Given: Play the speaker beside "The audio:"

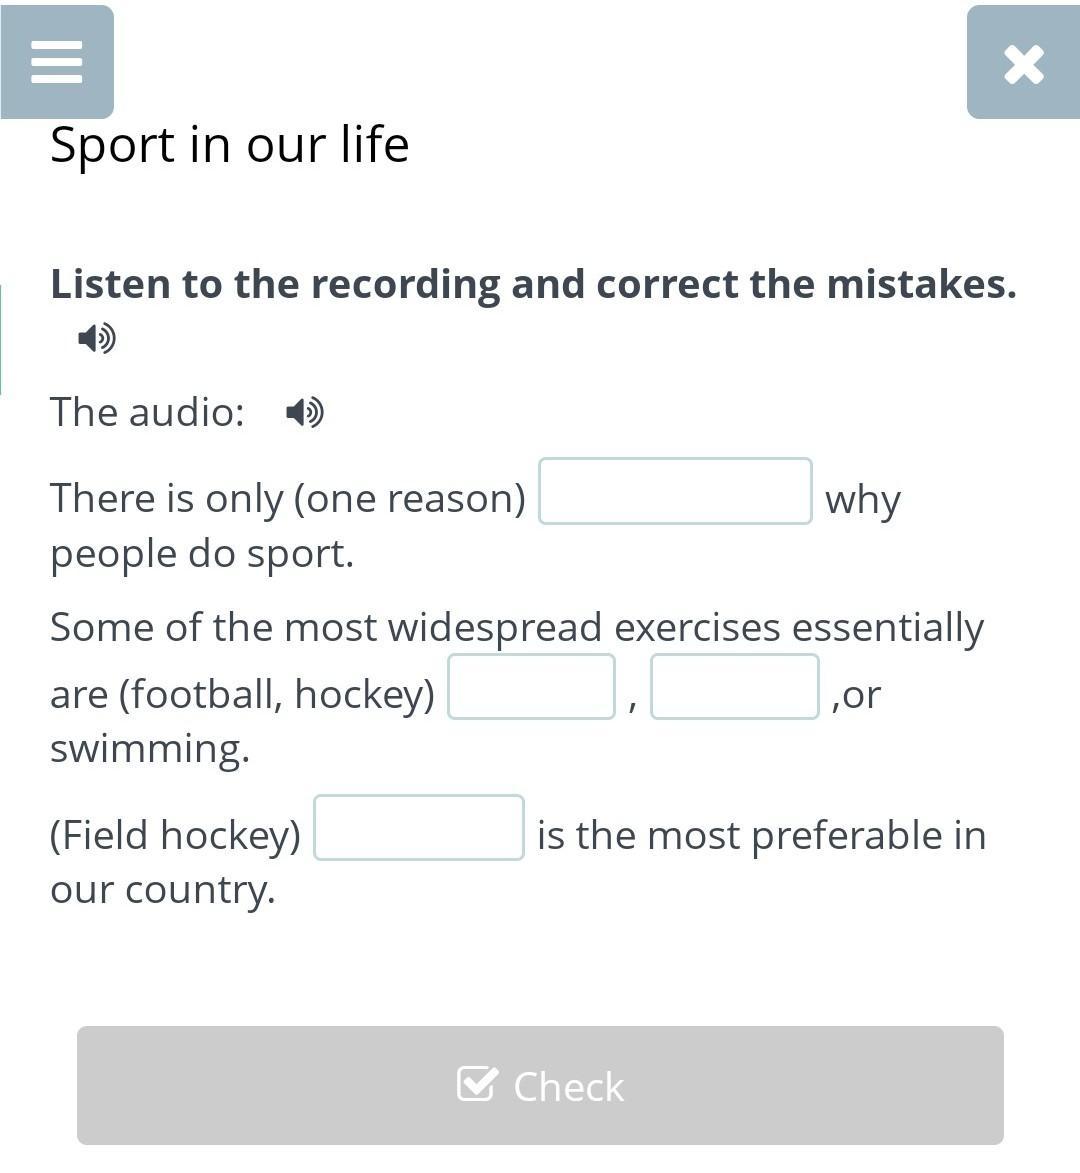Looking at the screenshot, I should pos(305,412).
